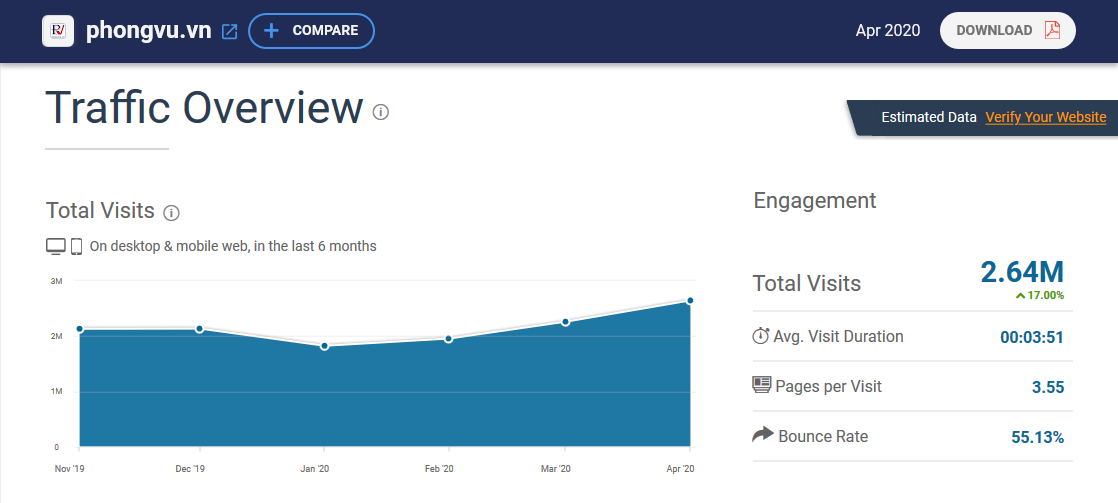Click the stopwatch icon for Avg. Visit Duration
The height and width of the screenshot is (503, 1118).
coord(761,336)
